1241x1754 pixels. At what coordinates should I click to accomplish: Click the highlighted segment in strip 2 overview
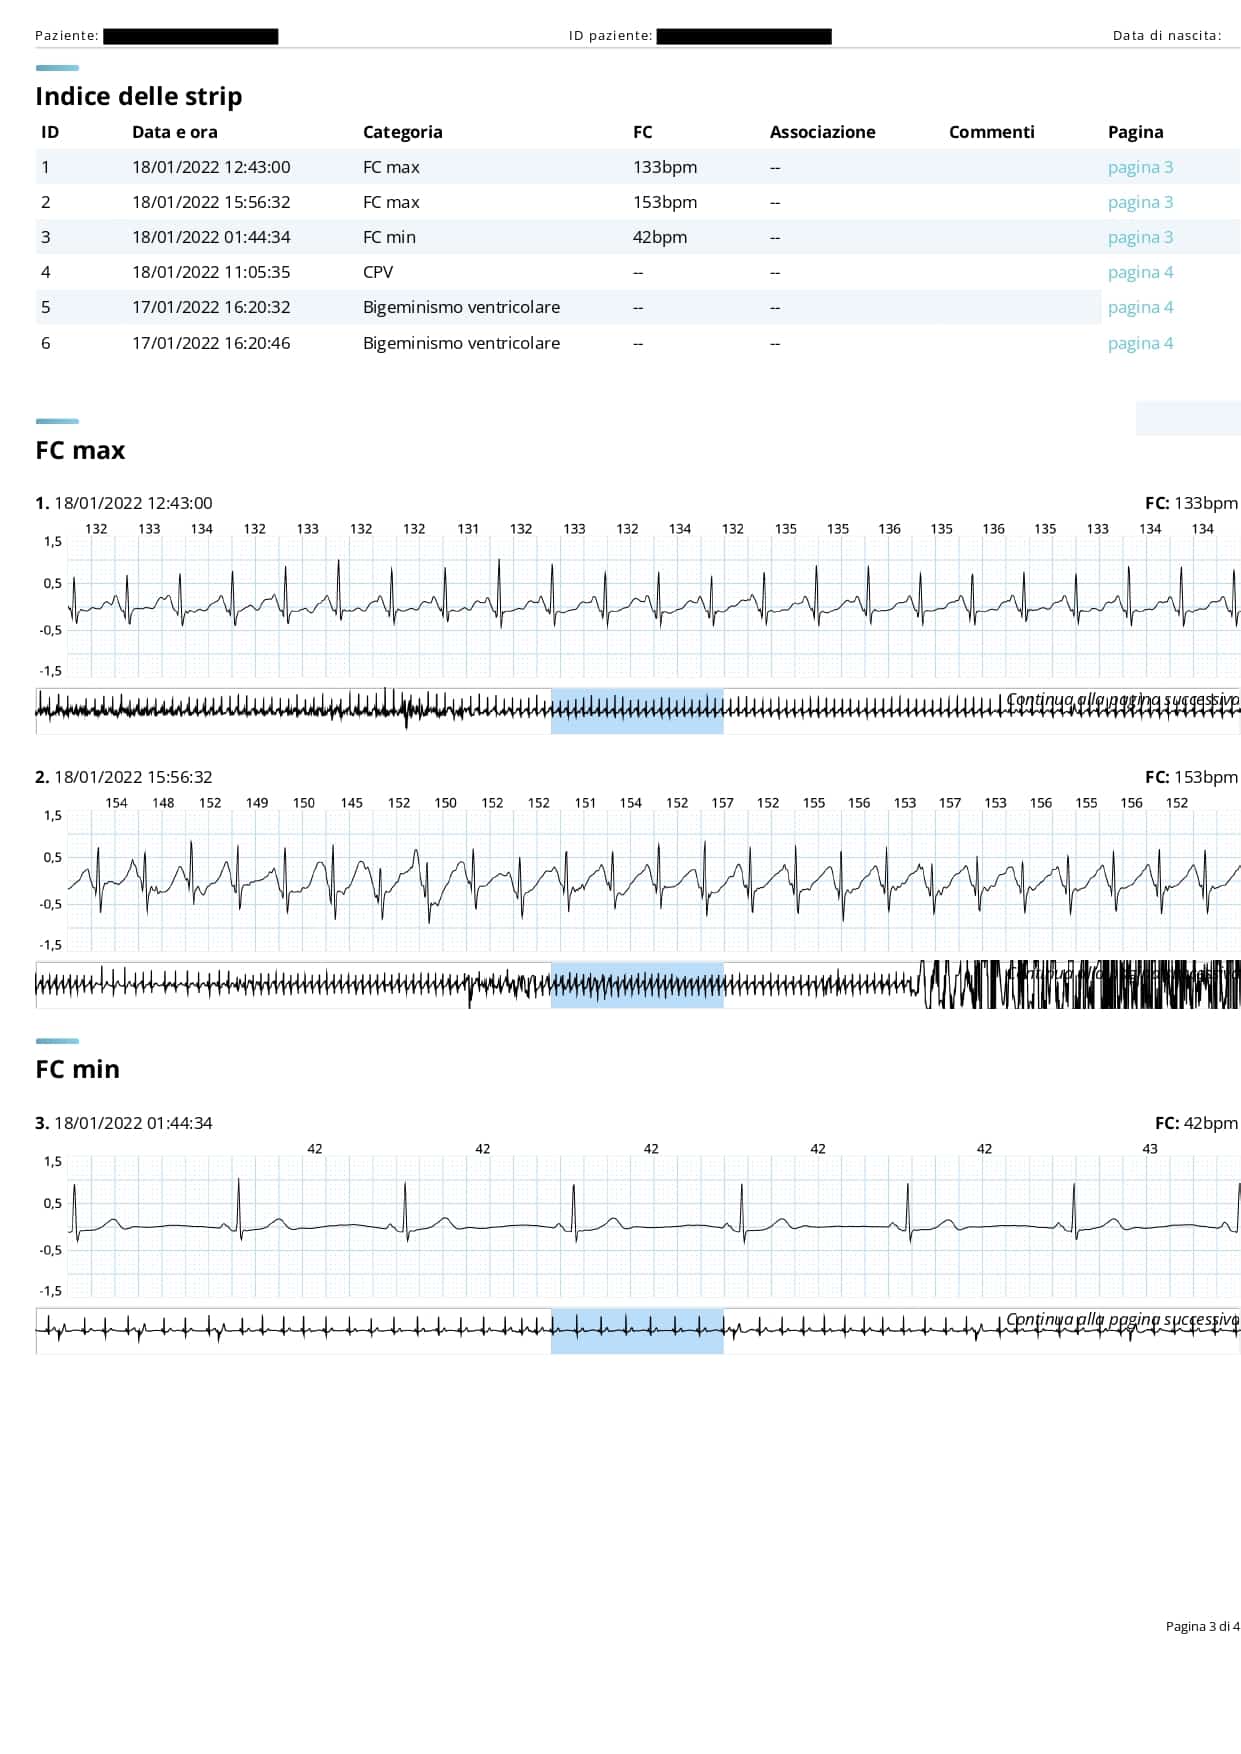tap(636, 985)
